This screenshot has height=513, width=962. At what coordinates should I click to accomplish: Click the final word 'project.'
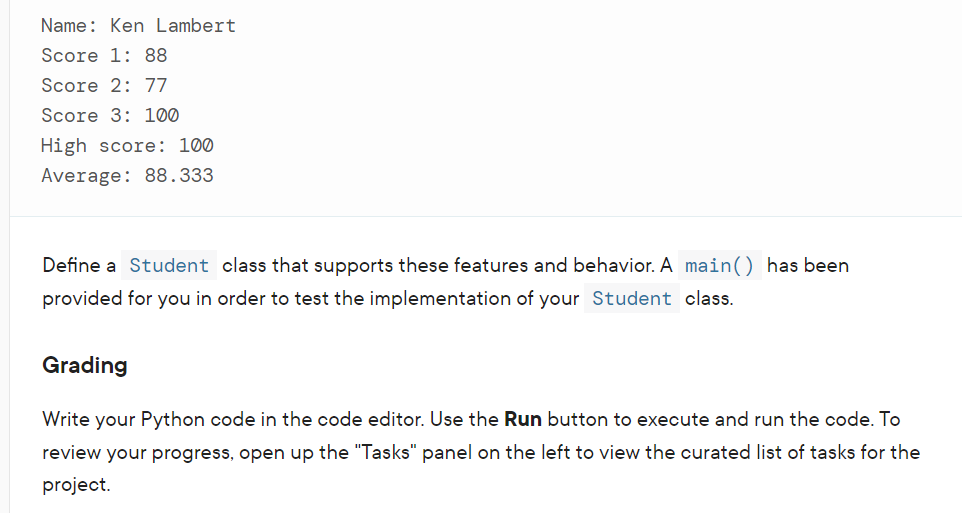(x=76, y=484)
